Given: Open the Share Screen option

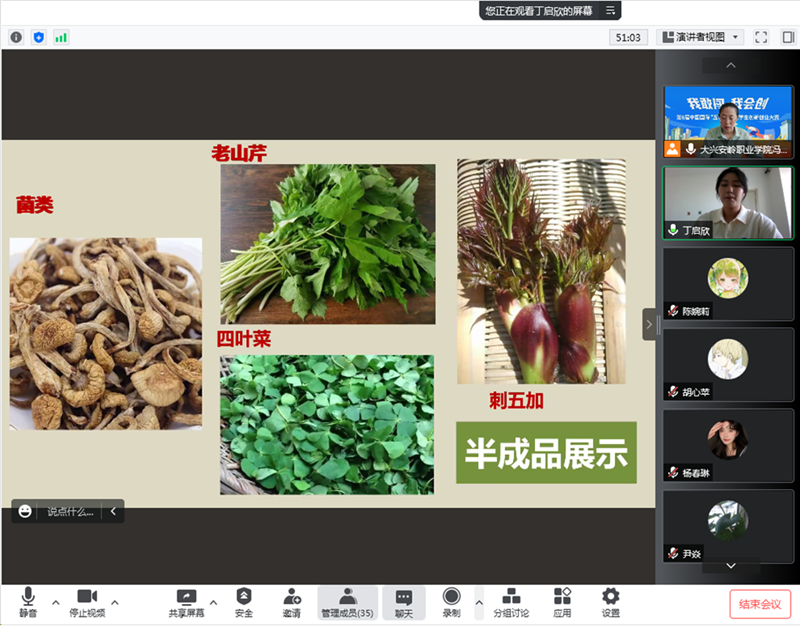Looking at the screenshot, I should coord(186,602).
